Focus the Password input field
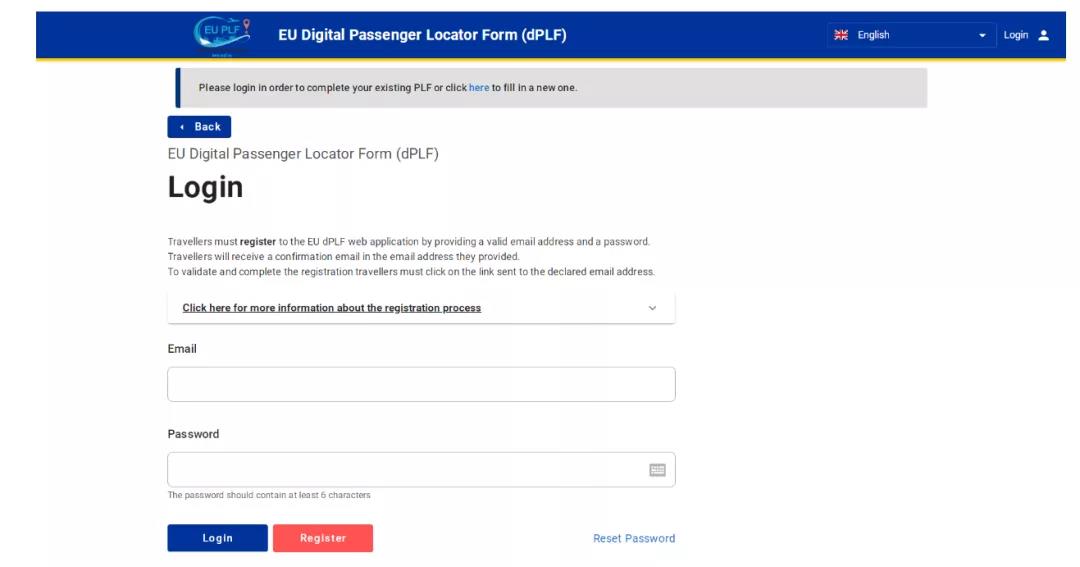Image resolution: width=1080 pixels, height=567 pixels. [421, 470]
